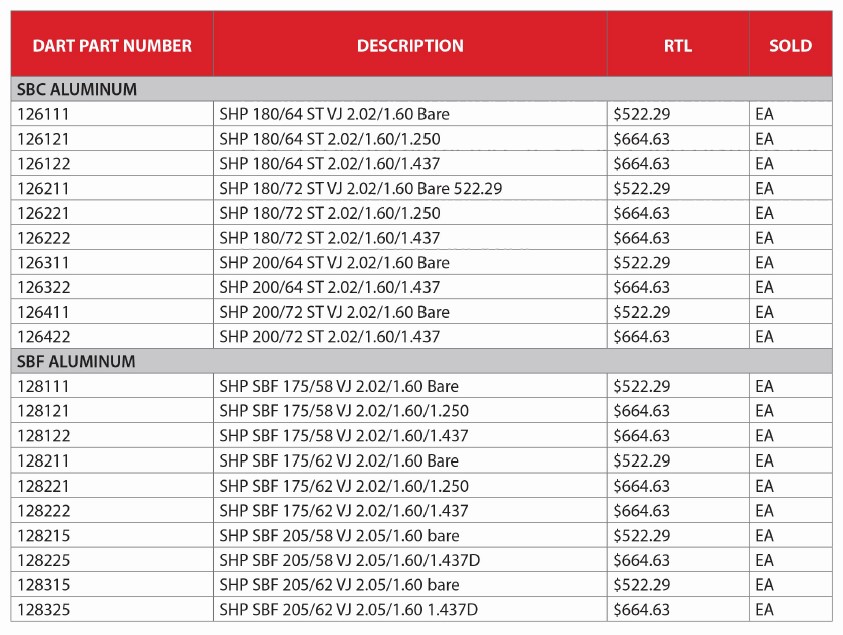Click the DART PART NUMBER column header
Image resolution: width=843 pixels, height=635 pixels.
pyautogui.click(x=112, y=45)
